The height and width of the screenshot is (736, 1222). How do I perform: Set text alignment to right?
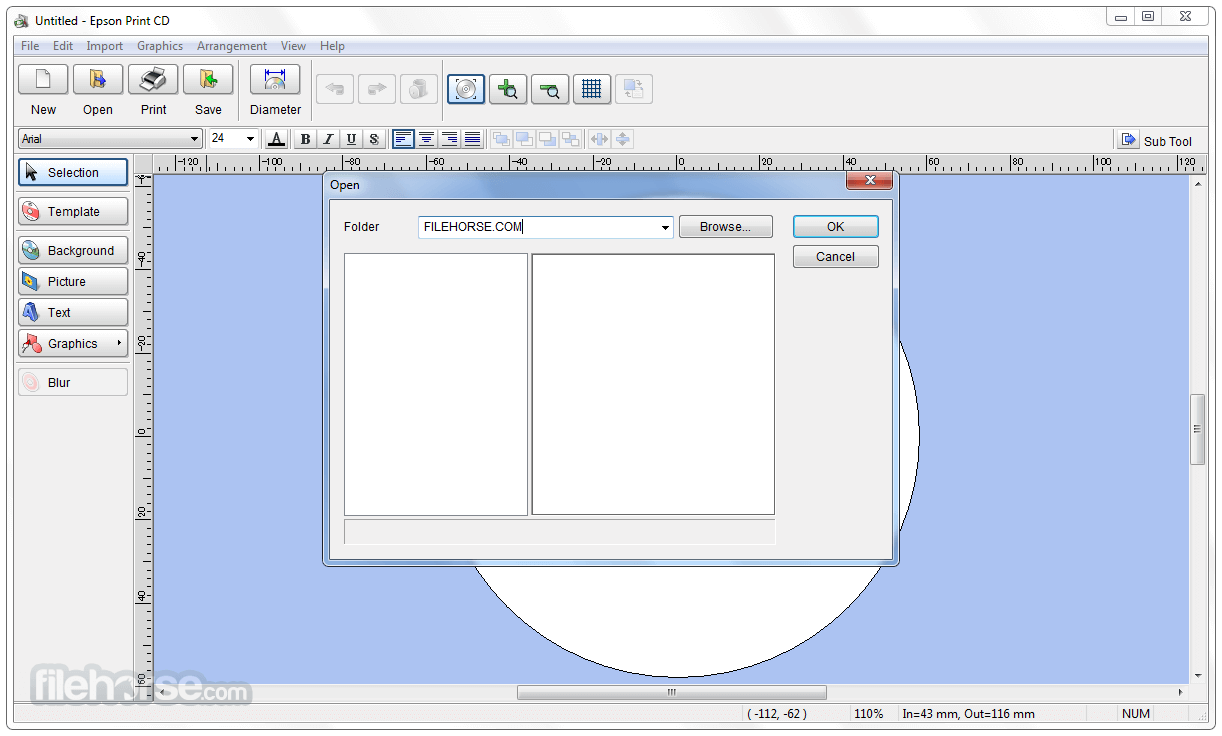[449, 139]
